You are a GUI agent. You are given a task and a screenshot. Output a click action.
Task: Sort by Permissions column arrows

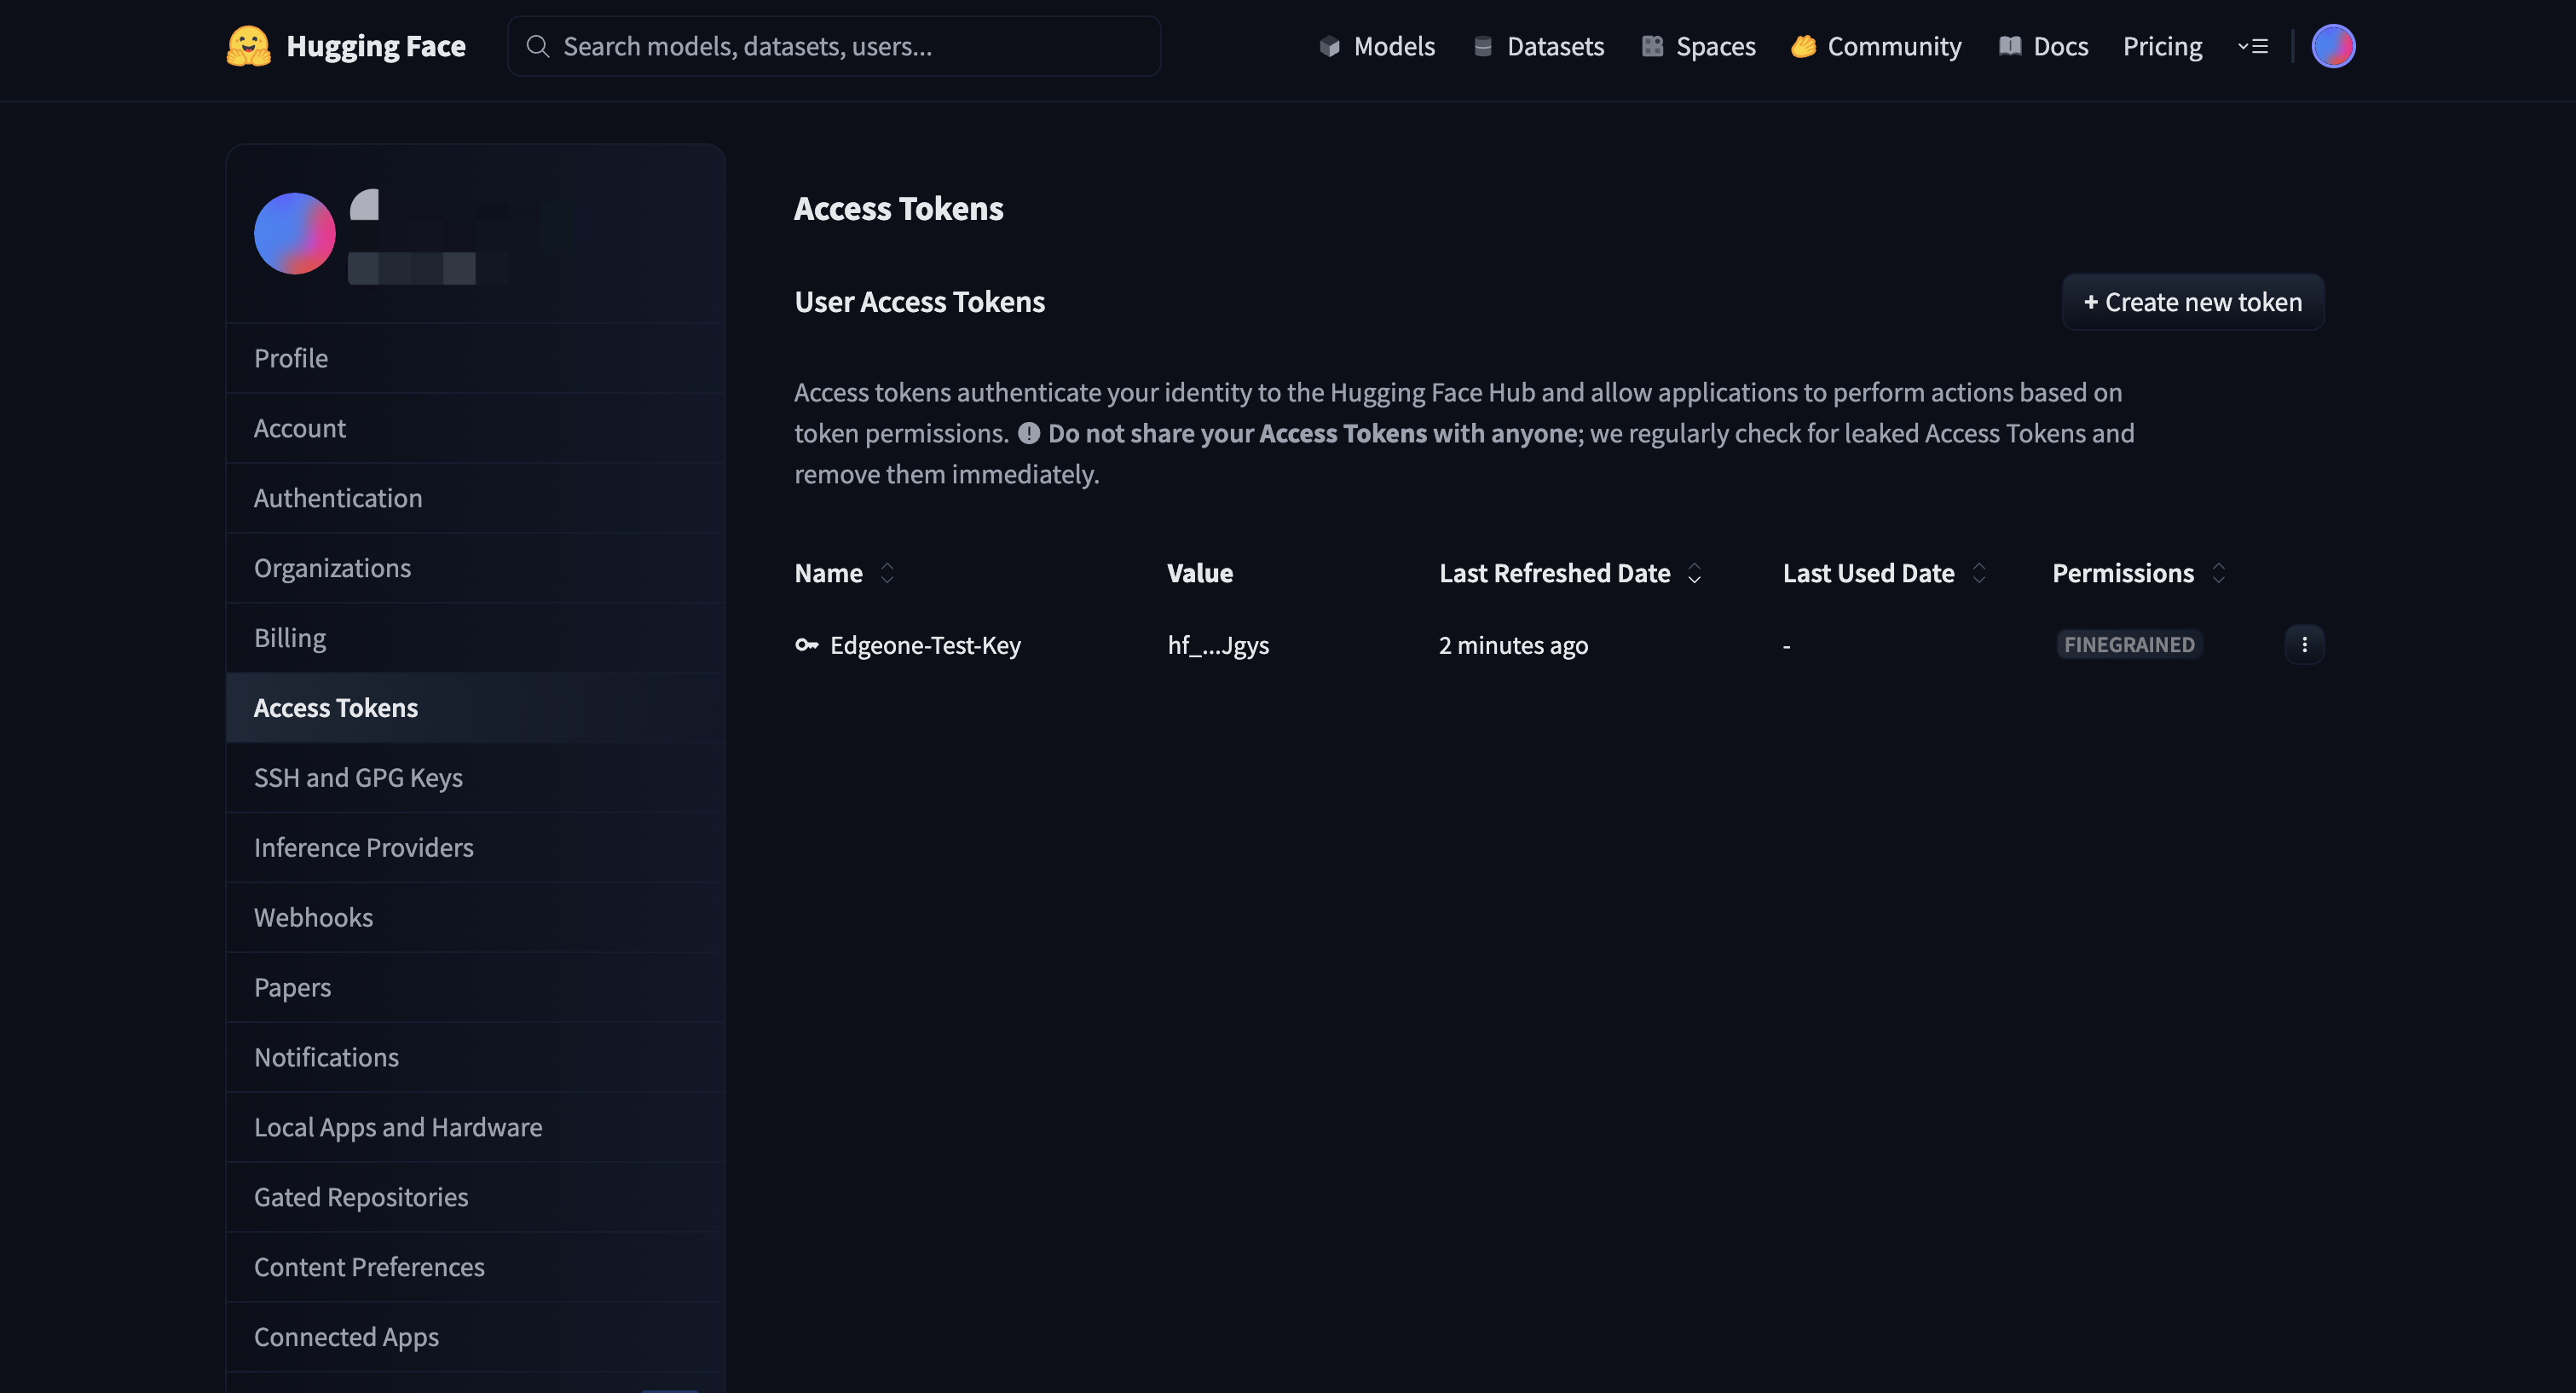click(2218, 573)
